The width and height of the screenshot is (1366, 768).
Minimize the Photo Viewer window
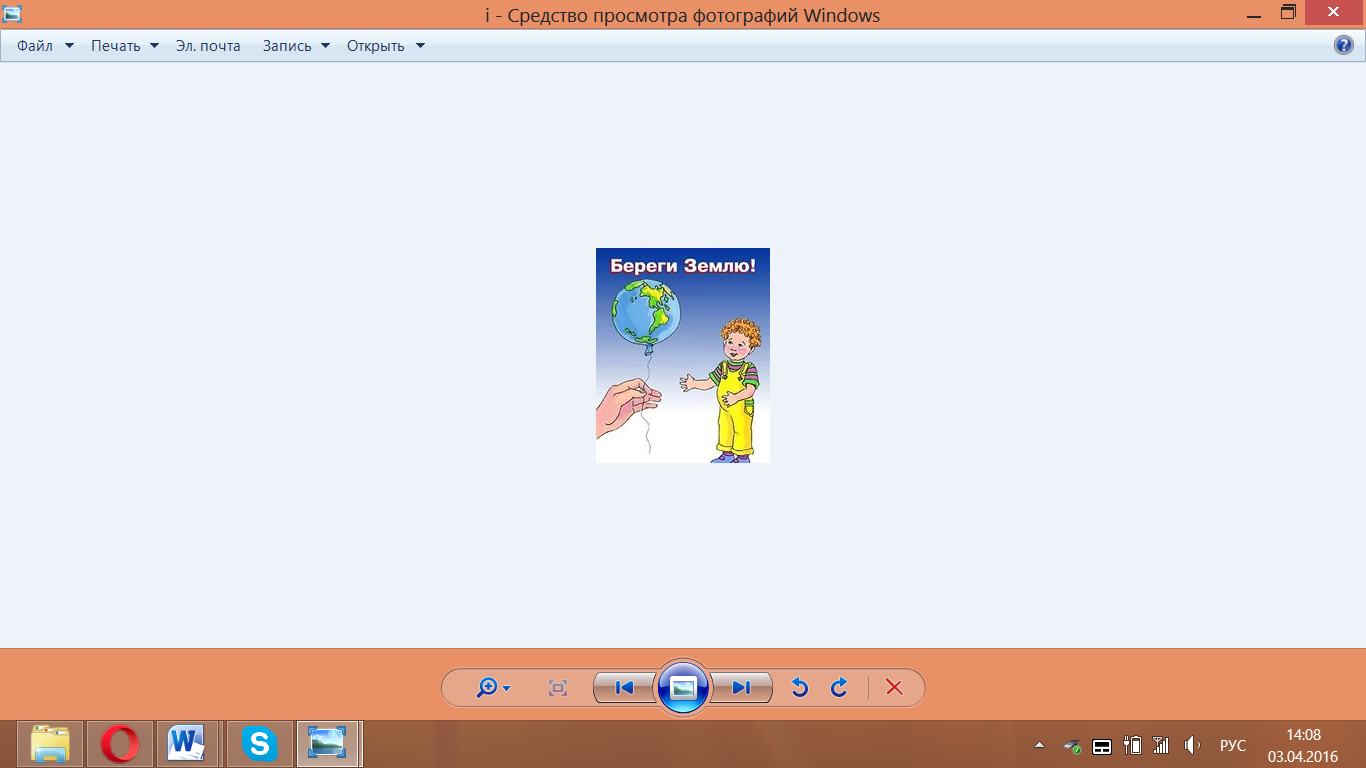[1253, 14]
